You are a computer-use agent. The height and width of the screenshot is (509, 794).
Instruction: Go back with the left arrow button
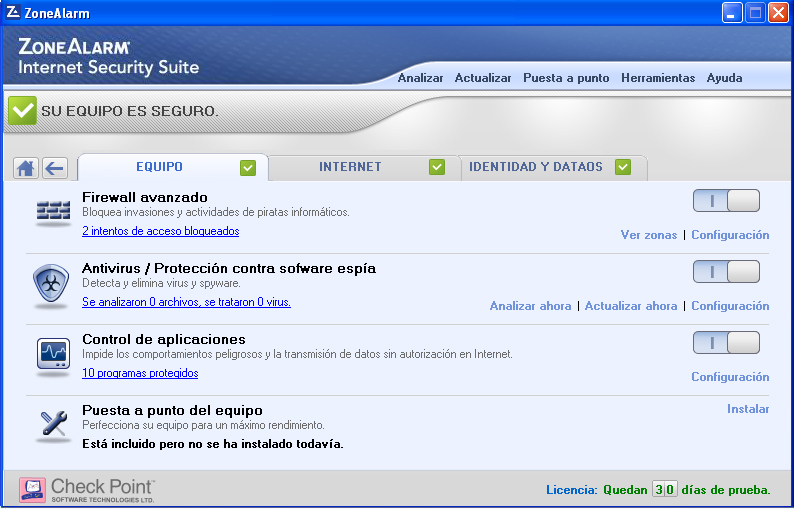click(55, 168)
